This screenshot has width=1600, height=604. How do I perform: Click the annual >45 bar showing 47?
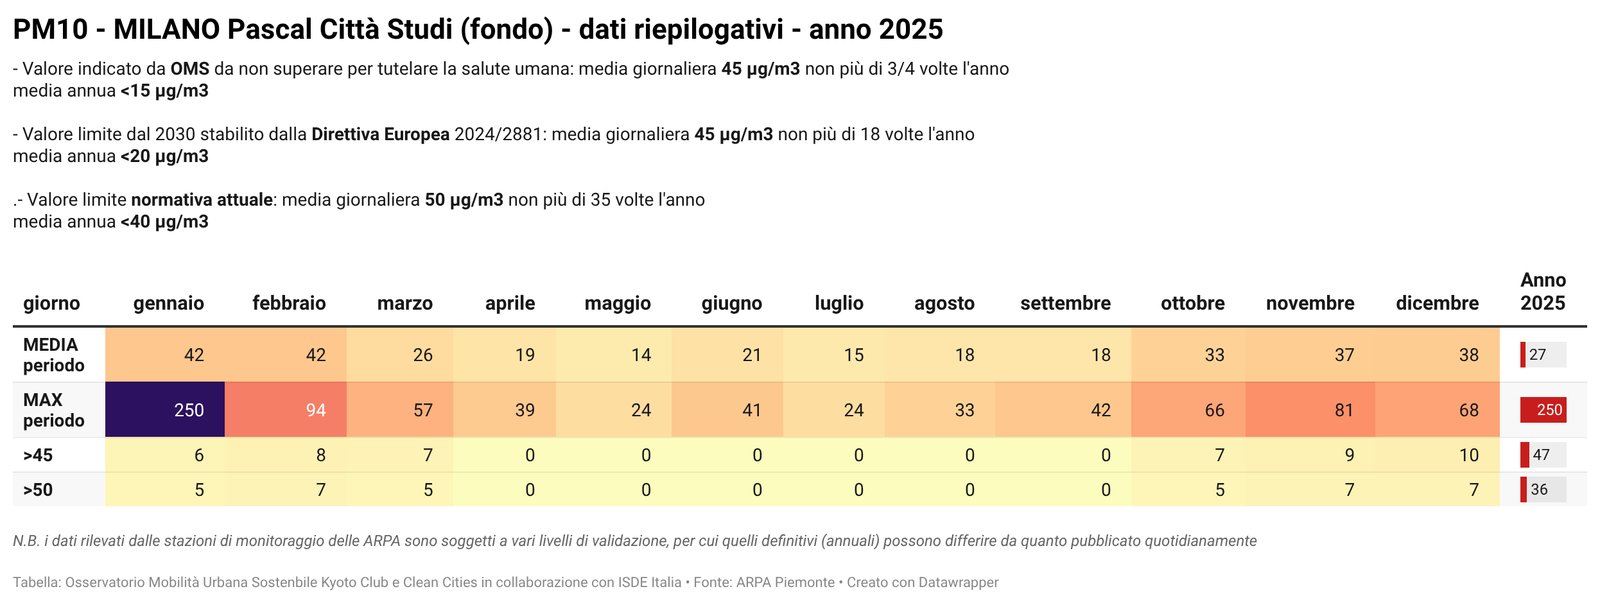(1543, 455)
